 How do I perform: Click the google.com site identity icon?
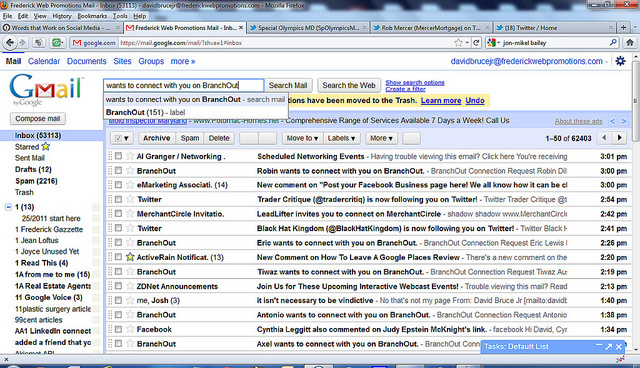point(93,43)
